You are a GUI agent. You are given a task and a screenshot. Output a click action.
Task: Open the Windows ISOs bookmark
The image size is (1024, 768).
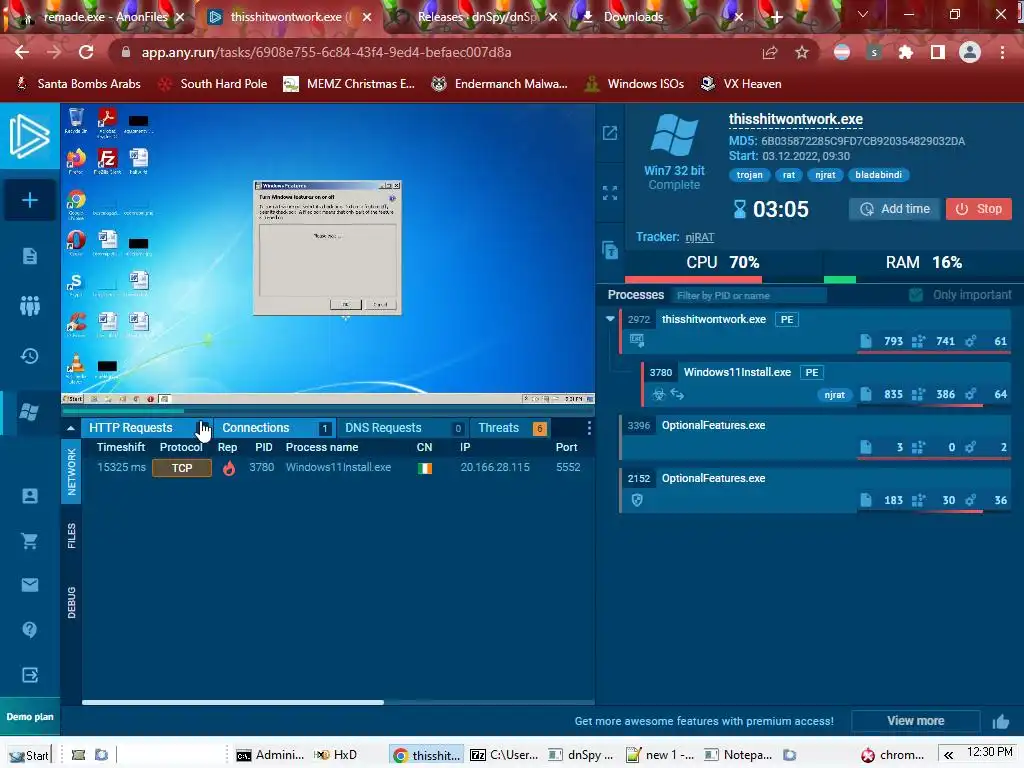[634, 84]
